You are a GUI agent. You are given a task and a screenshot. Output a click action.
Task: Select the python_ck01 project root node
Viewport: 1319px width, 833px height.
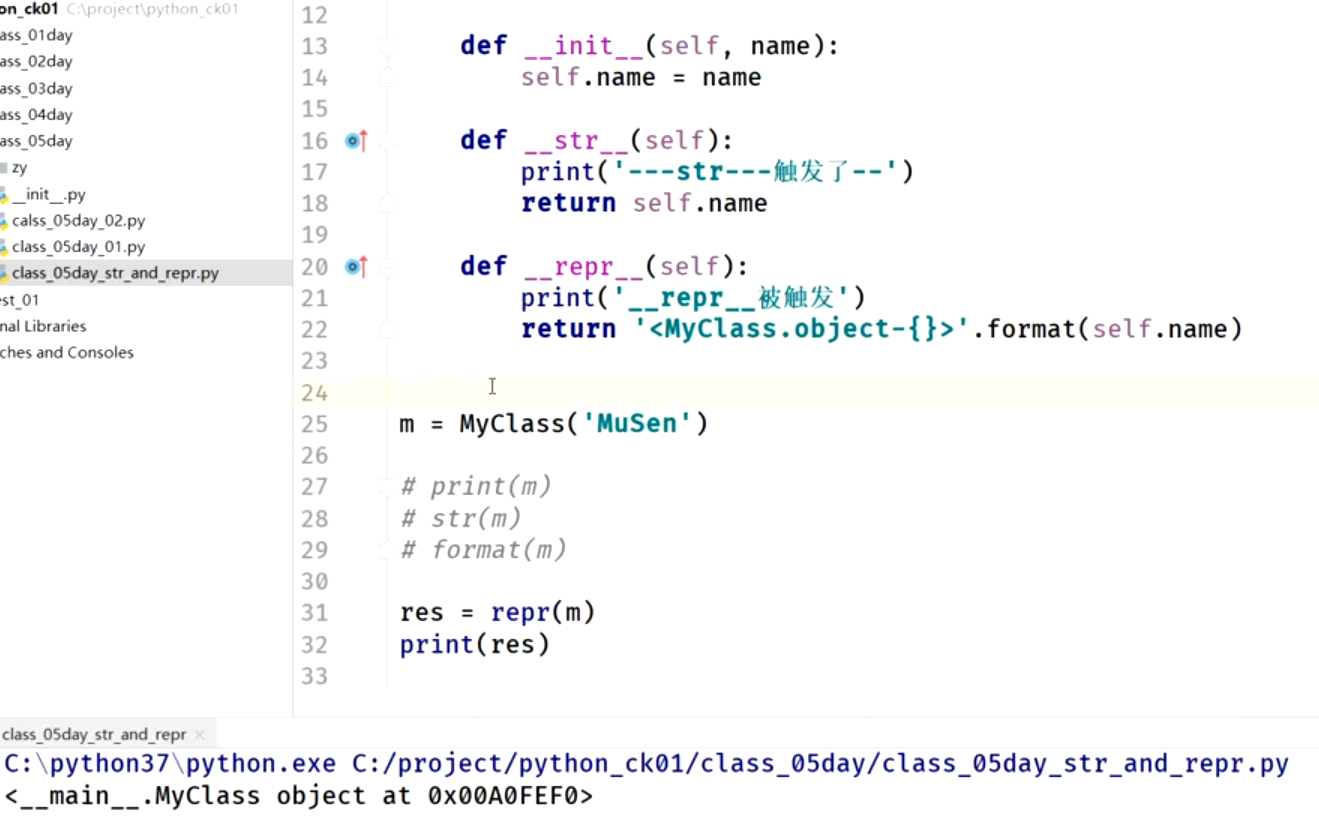pyautogui.click(x=29, y=9)
